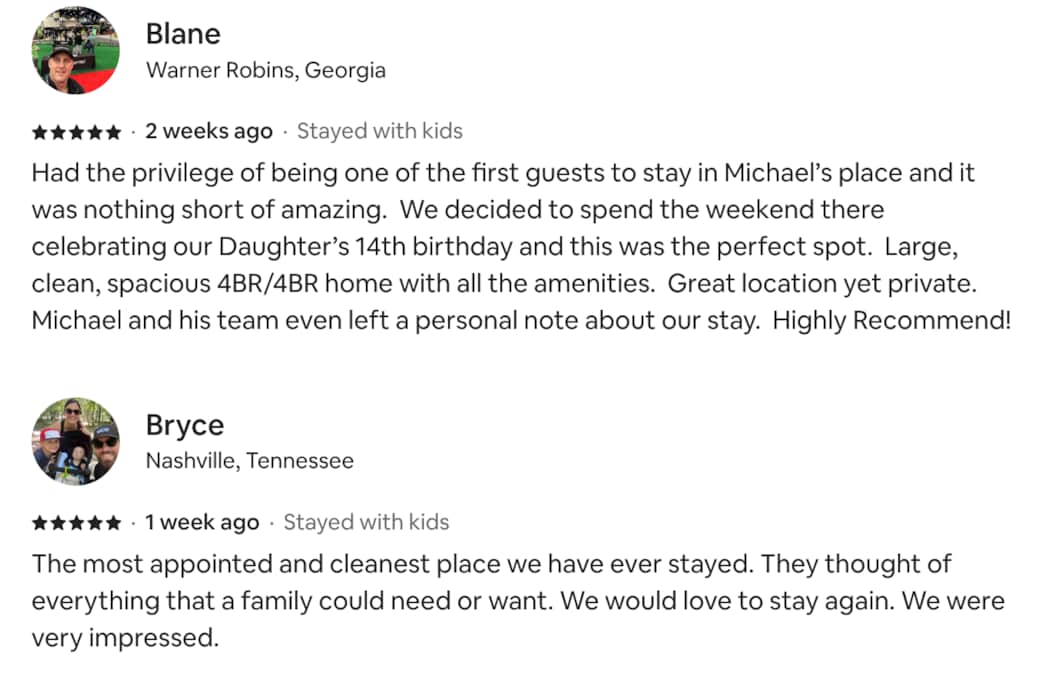The image size is (1040, 681).
Task: Click Bryce's profile photo
Action: pos(75,442)
